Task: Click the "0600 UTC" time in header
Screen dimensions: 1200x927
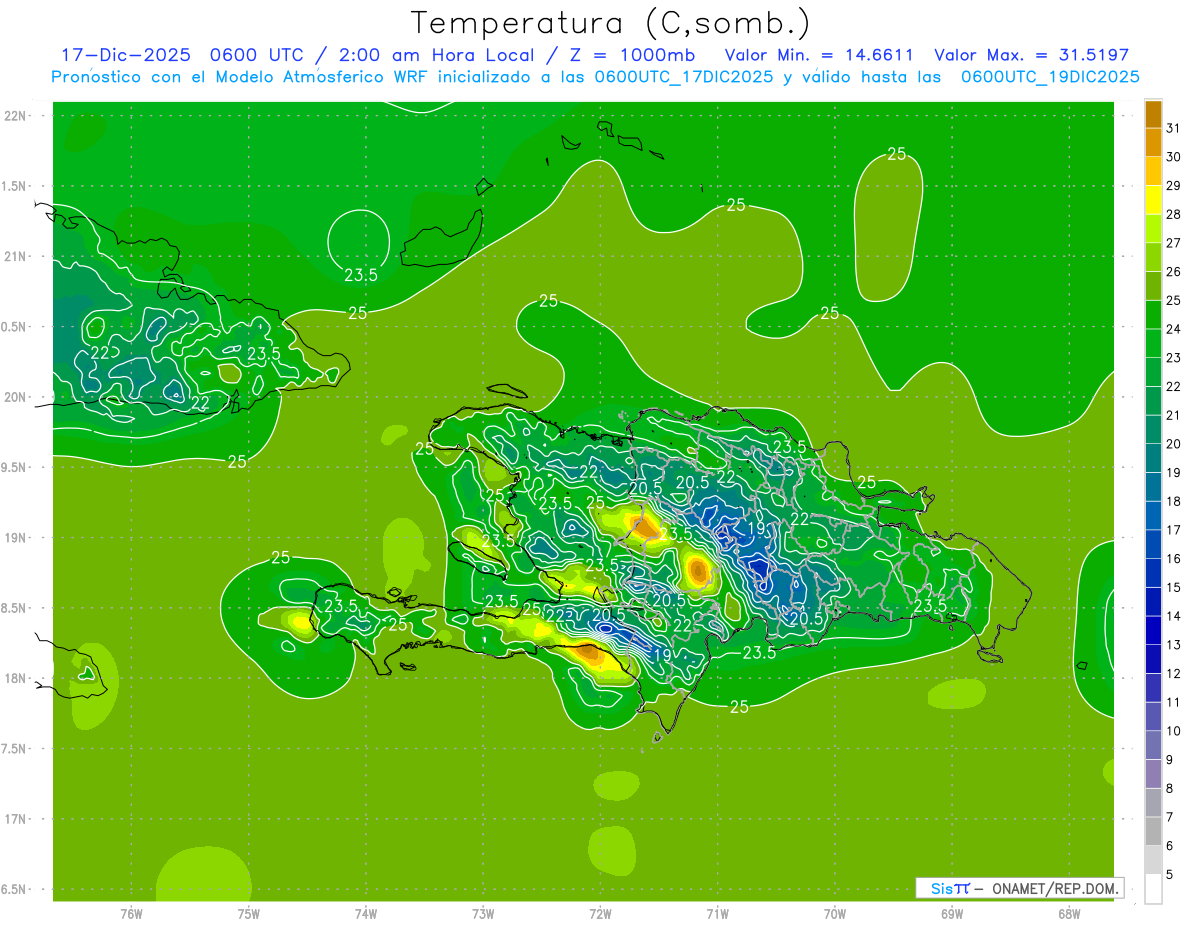Action: pos(256,54)
